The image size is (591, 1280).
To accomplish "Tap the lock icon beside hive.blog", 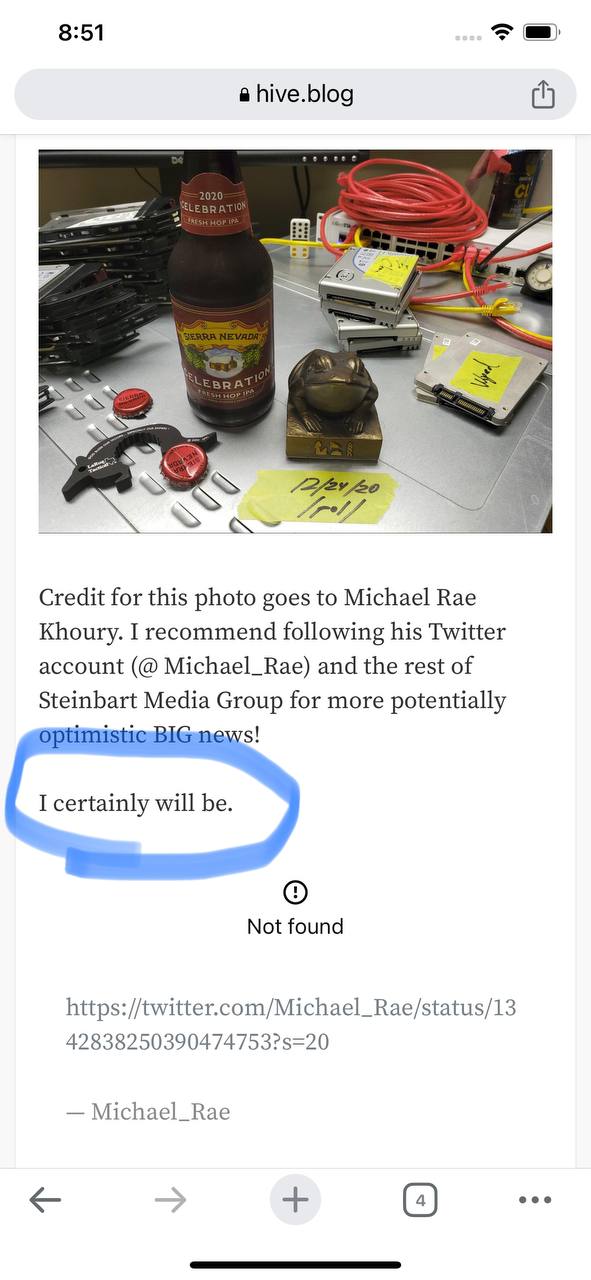I will (x=244, y=95).
